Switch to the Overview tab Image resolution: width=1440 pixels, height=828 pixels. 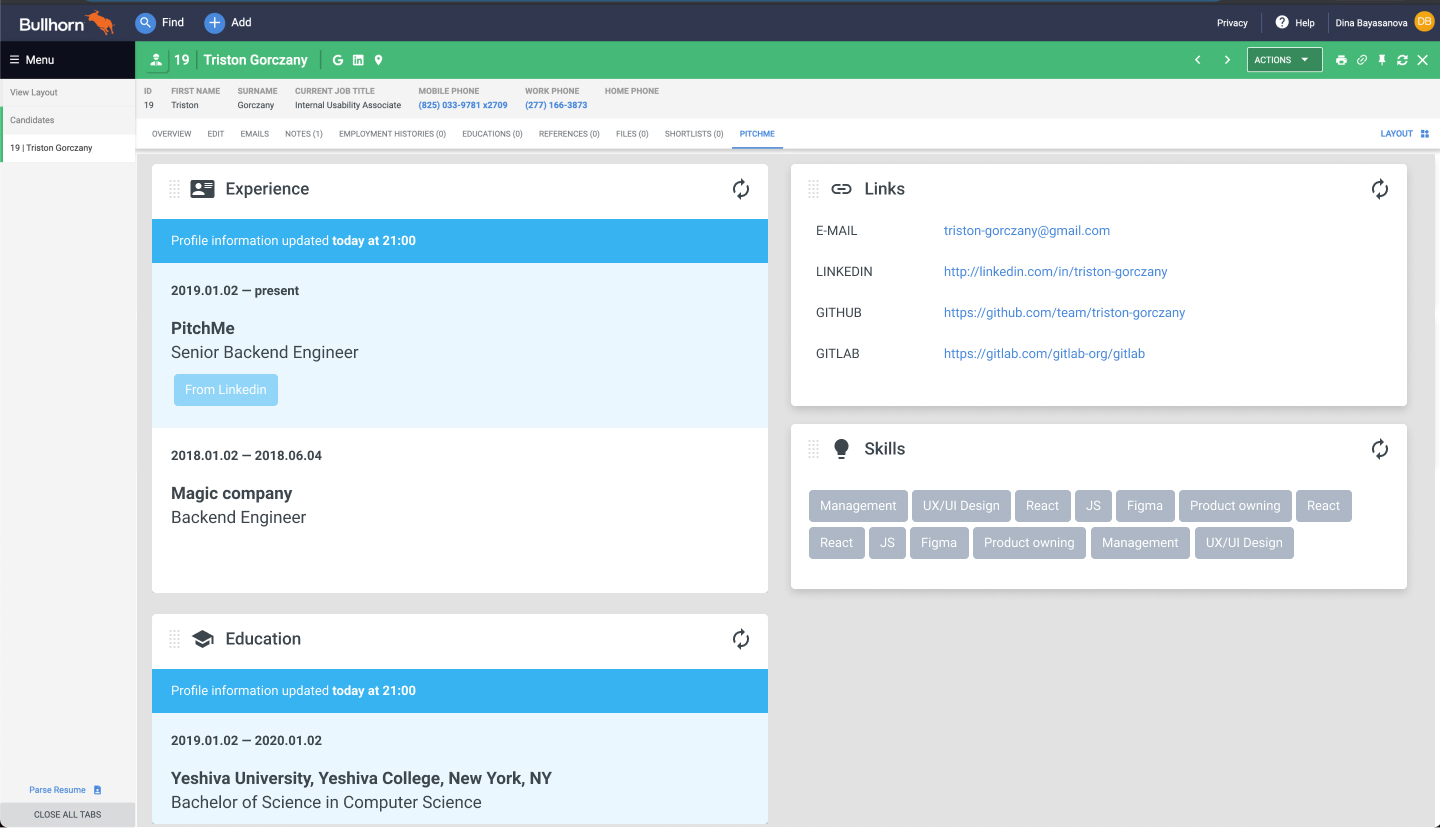pos(172,134)
